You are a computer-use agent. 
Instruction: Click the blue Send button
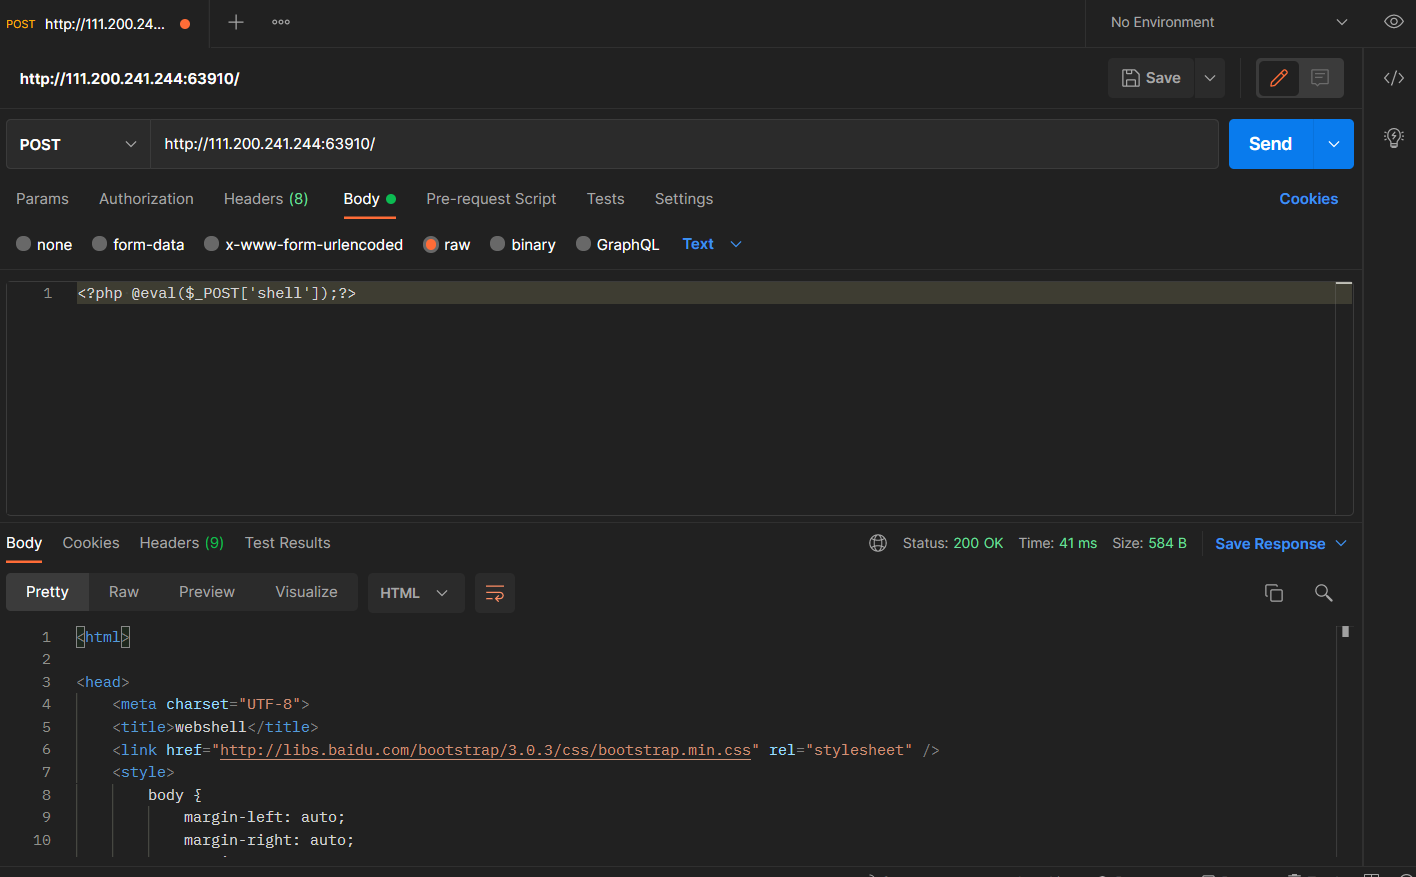1270,144
